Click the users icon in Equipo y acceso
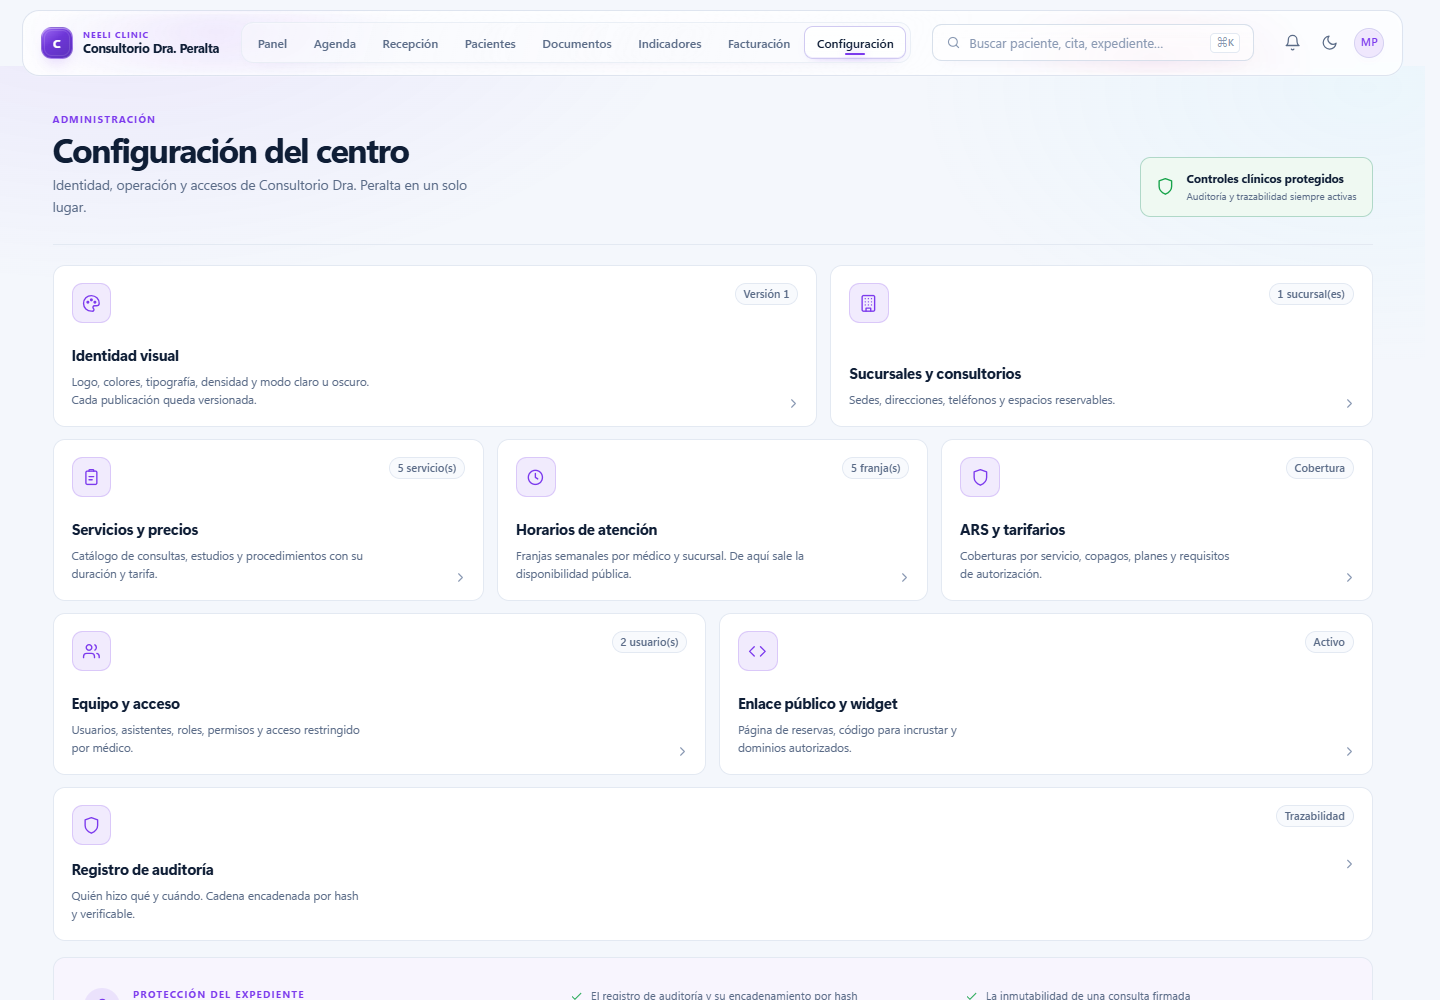1440x1000 pixels. click(x=91, y=651)
